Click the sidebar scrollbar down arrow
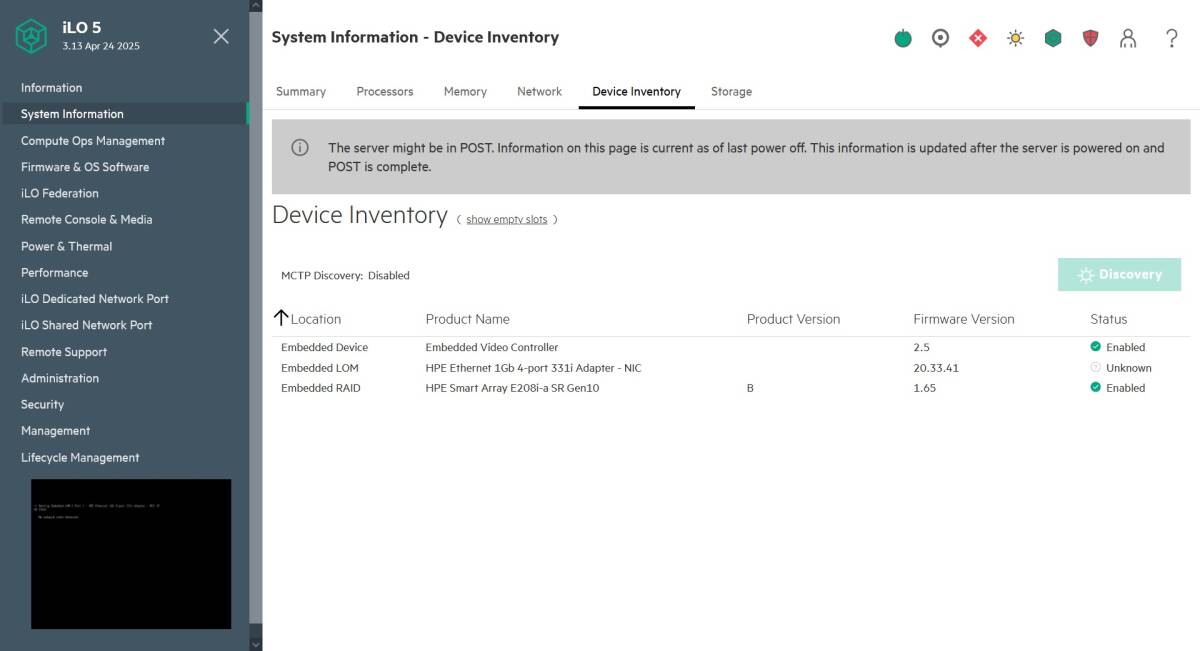The width and height of the screenshot is (1200, 651). [255, 643]
